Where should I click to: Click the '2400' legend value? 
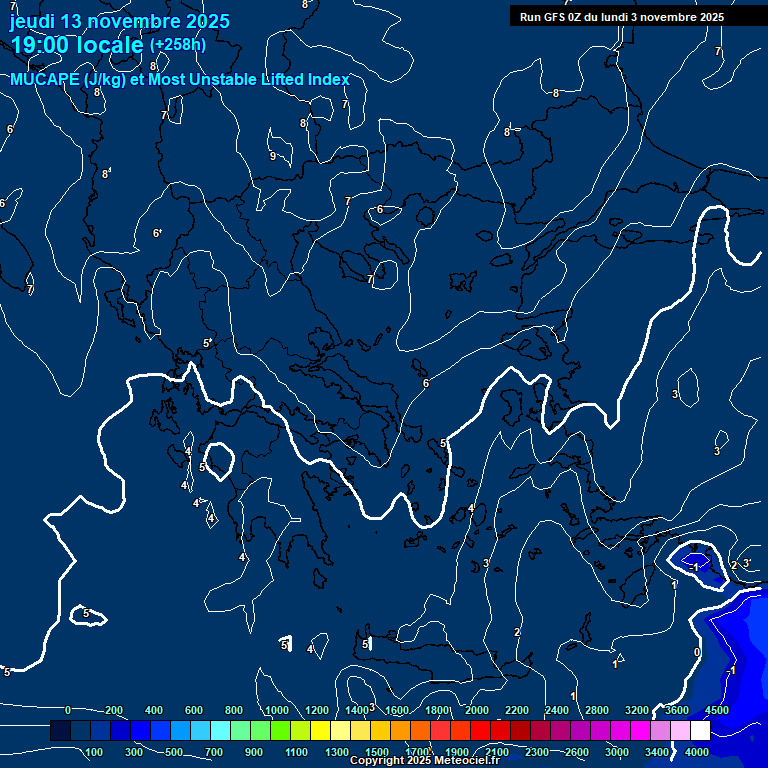point(556,710)
